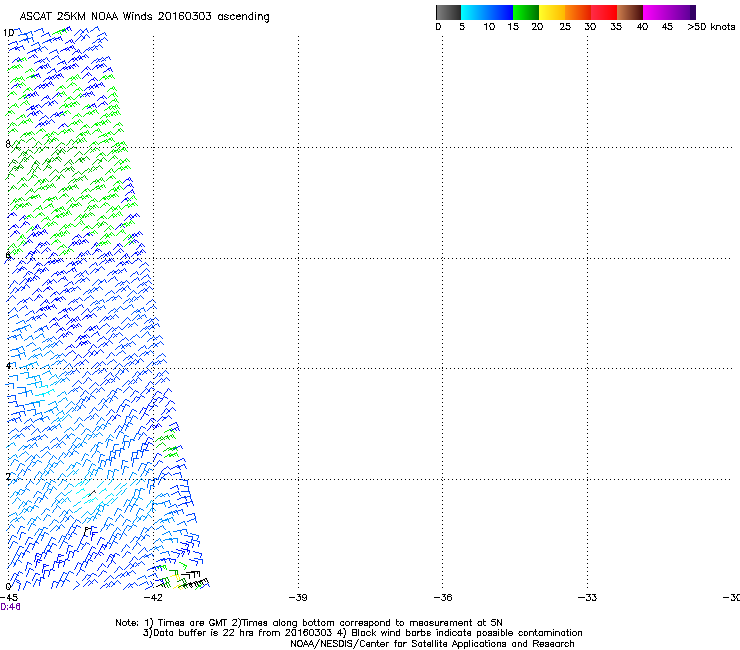Click the note line about GMT times

pyautogui.click(x=309, y=623)
